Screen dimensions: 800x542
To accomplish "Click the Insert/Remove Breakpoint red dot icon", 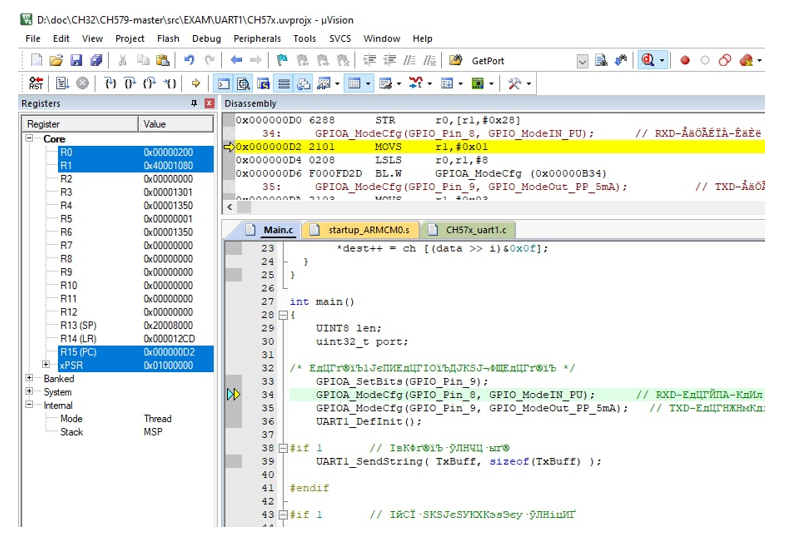I will [x=685, y=61].
